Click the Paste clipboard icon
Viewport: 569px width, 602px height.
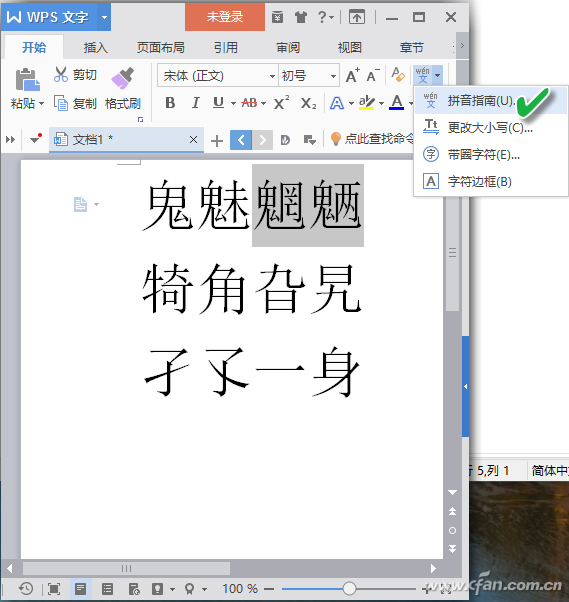coord(27,79)
